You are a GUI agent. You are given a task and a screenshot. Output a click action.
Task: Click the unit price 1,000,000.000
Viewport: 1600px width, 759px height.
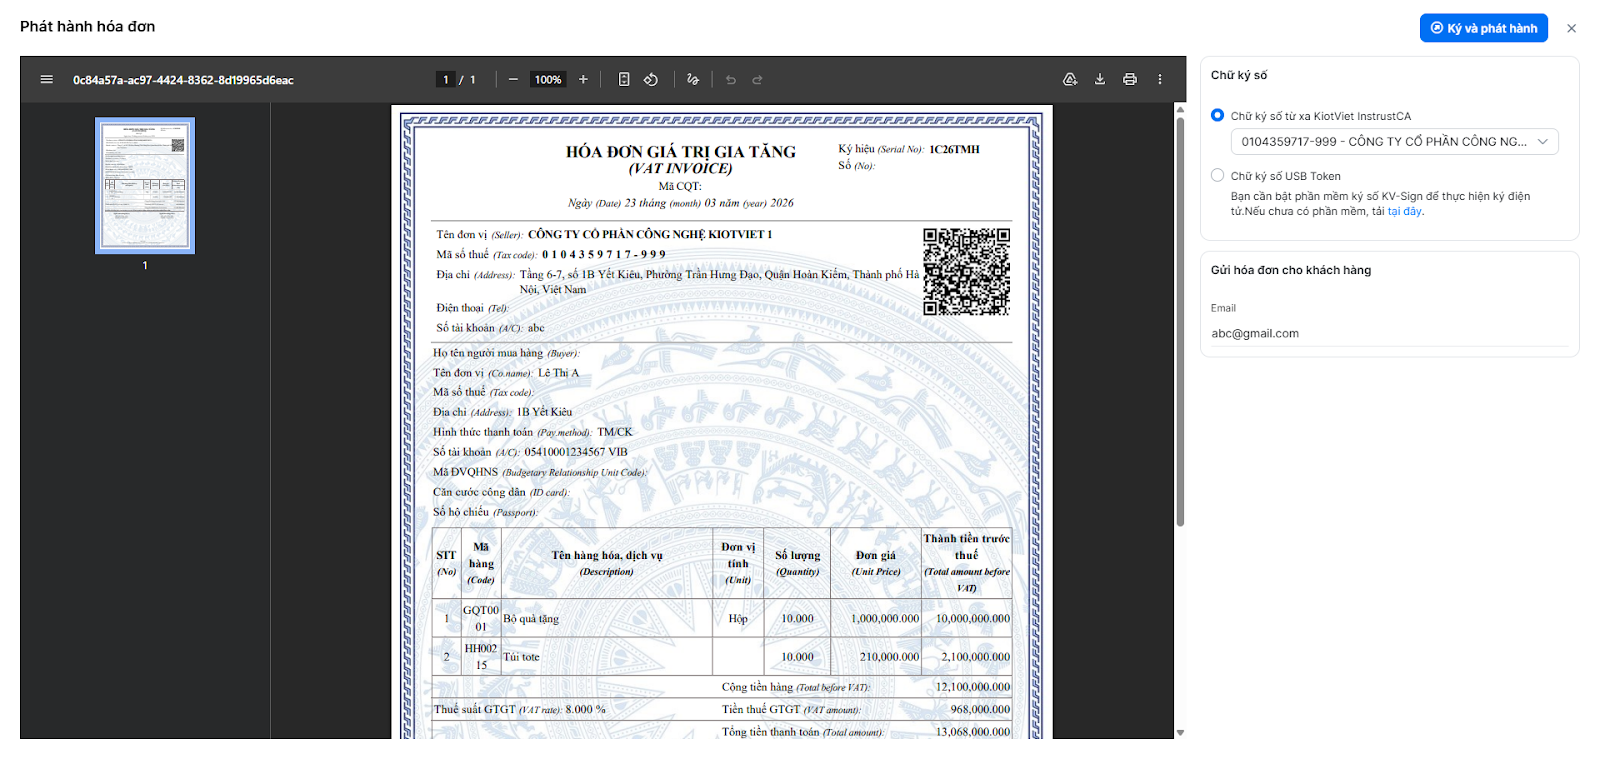[885, 619]
